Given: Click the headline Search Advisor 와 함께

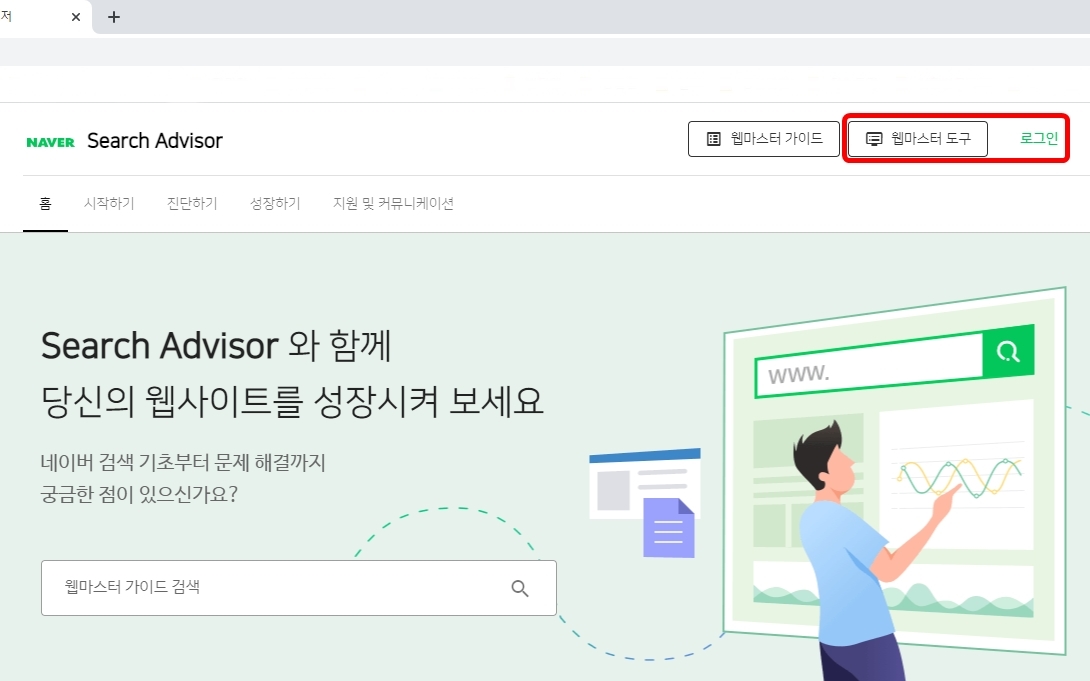Looking at the screenshot, I should pos(216,346).
